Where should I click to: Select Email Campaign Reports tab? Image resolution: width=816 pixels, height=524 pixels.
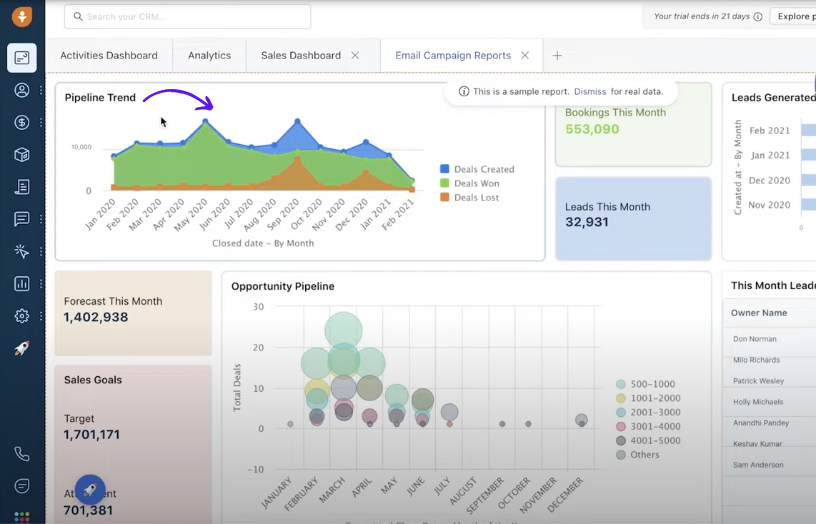tap(453, 55)
